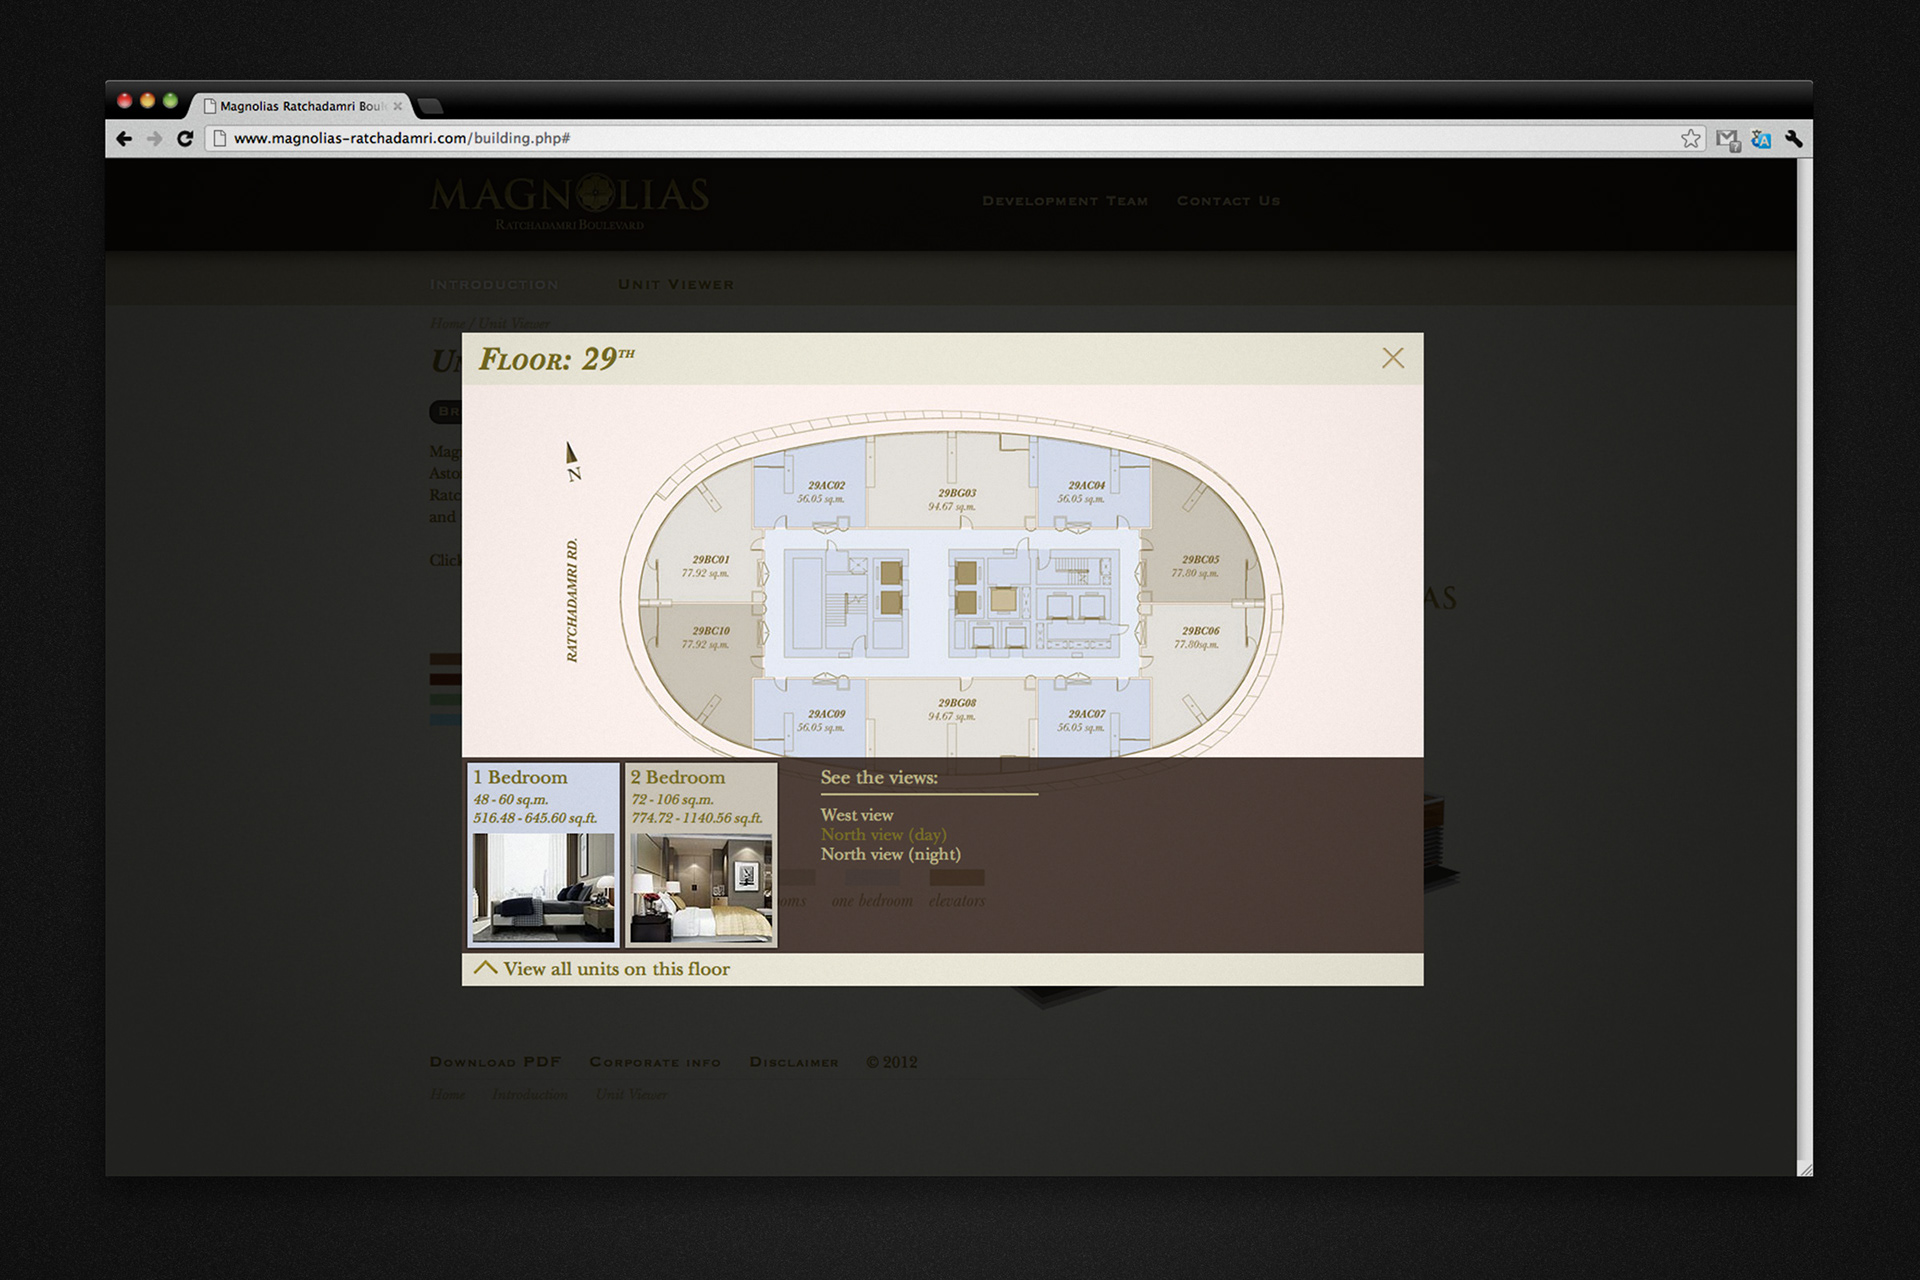This screenshot has width=1920, height=1280.
Task: Open Corporate Info footer link
Action: [x=655, y=1062]
